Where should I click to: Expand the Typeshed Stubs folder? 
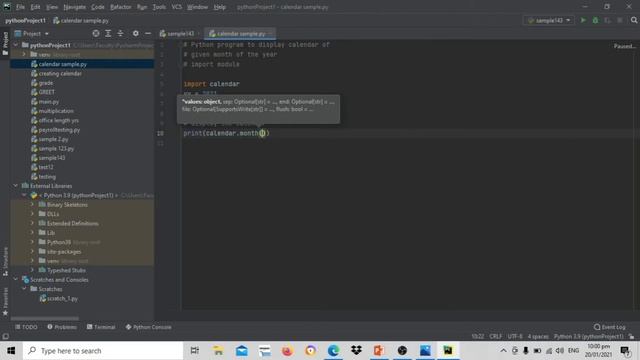click(x=33, y=270)
